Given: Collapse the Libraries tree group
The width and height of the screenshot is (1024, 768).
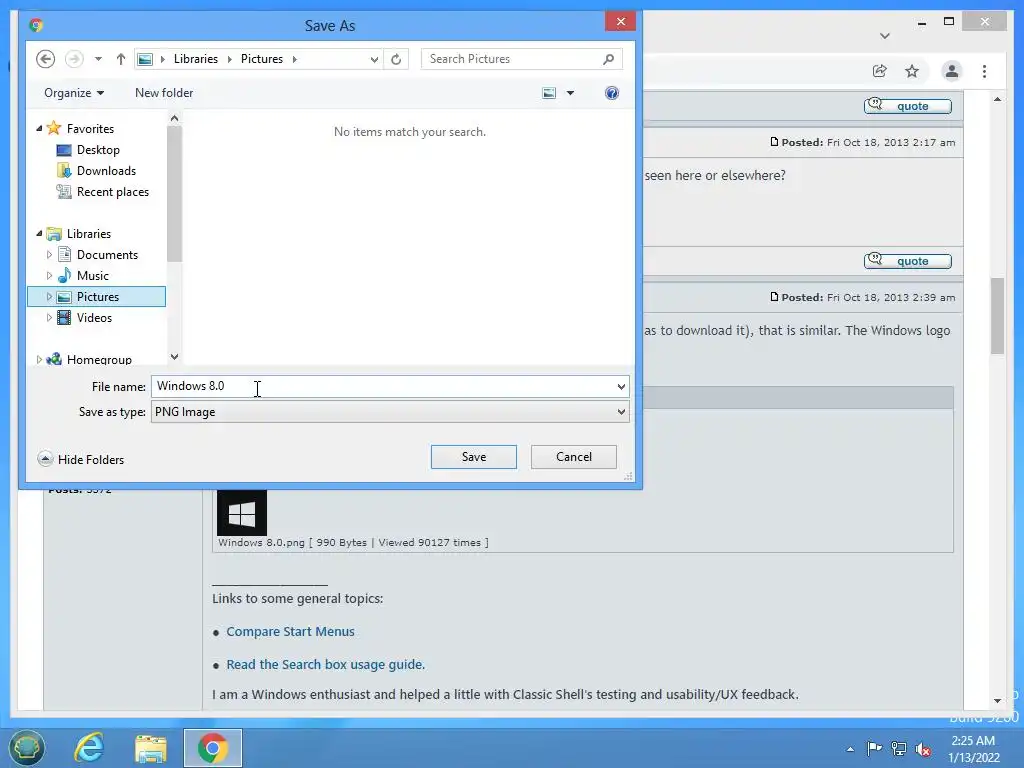Looking at the screenshot, I should (x=39, y=233).
